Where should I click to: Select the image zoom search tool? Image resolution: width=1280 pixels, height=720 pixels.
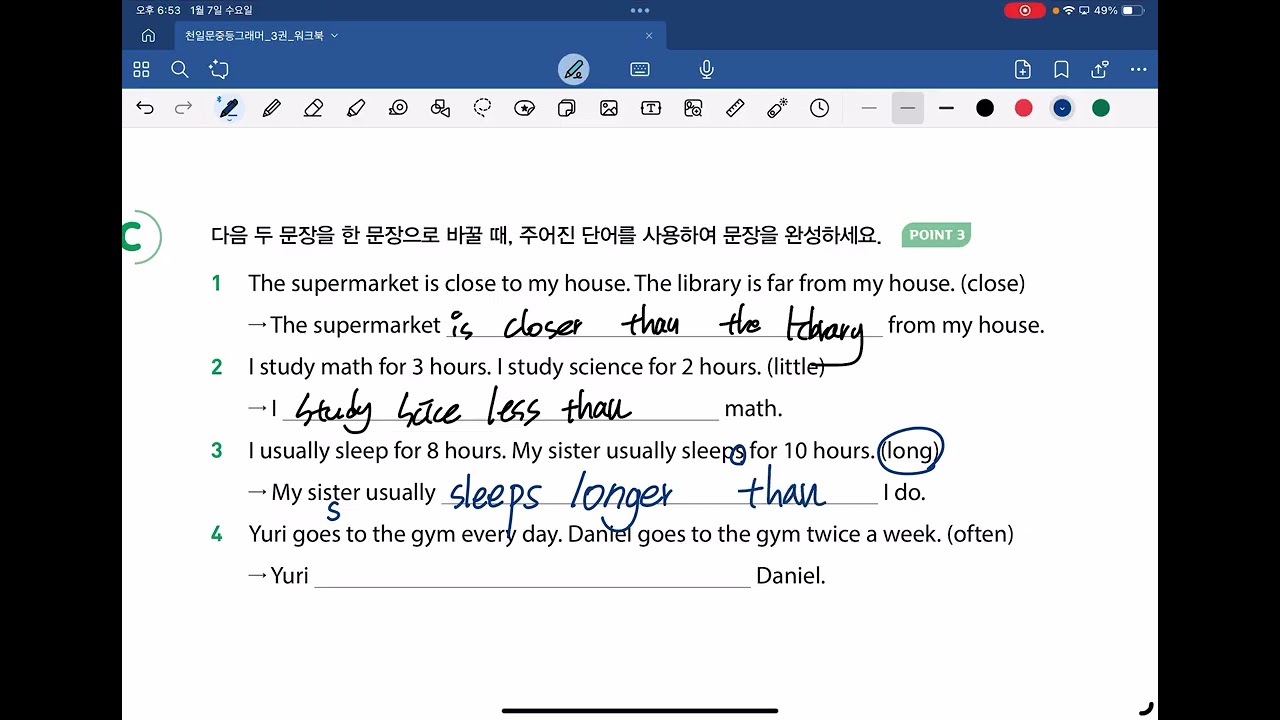tap(693, 108)
